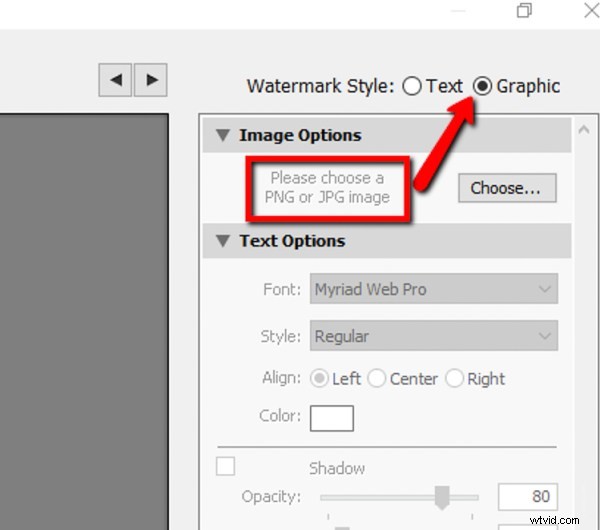Screen dimensions: 600x530
Task: Go to previous photo with left arrow
Action: (115, 80)
